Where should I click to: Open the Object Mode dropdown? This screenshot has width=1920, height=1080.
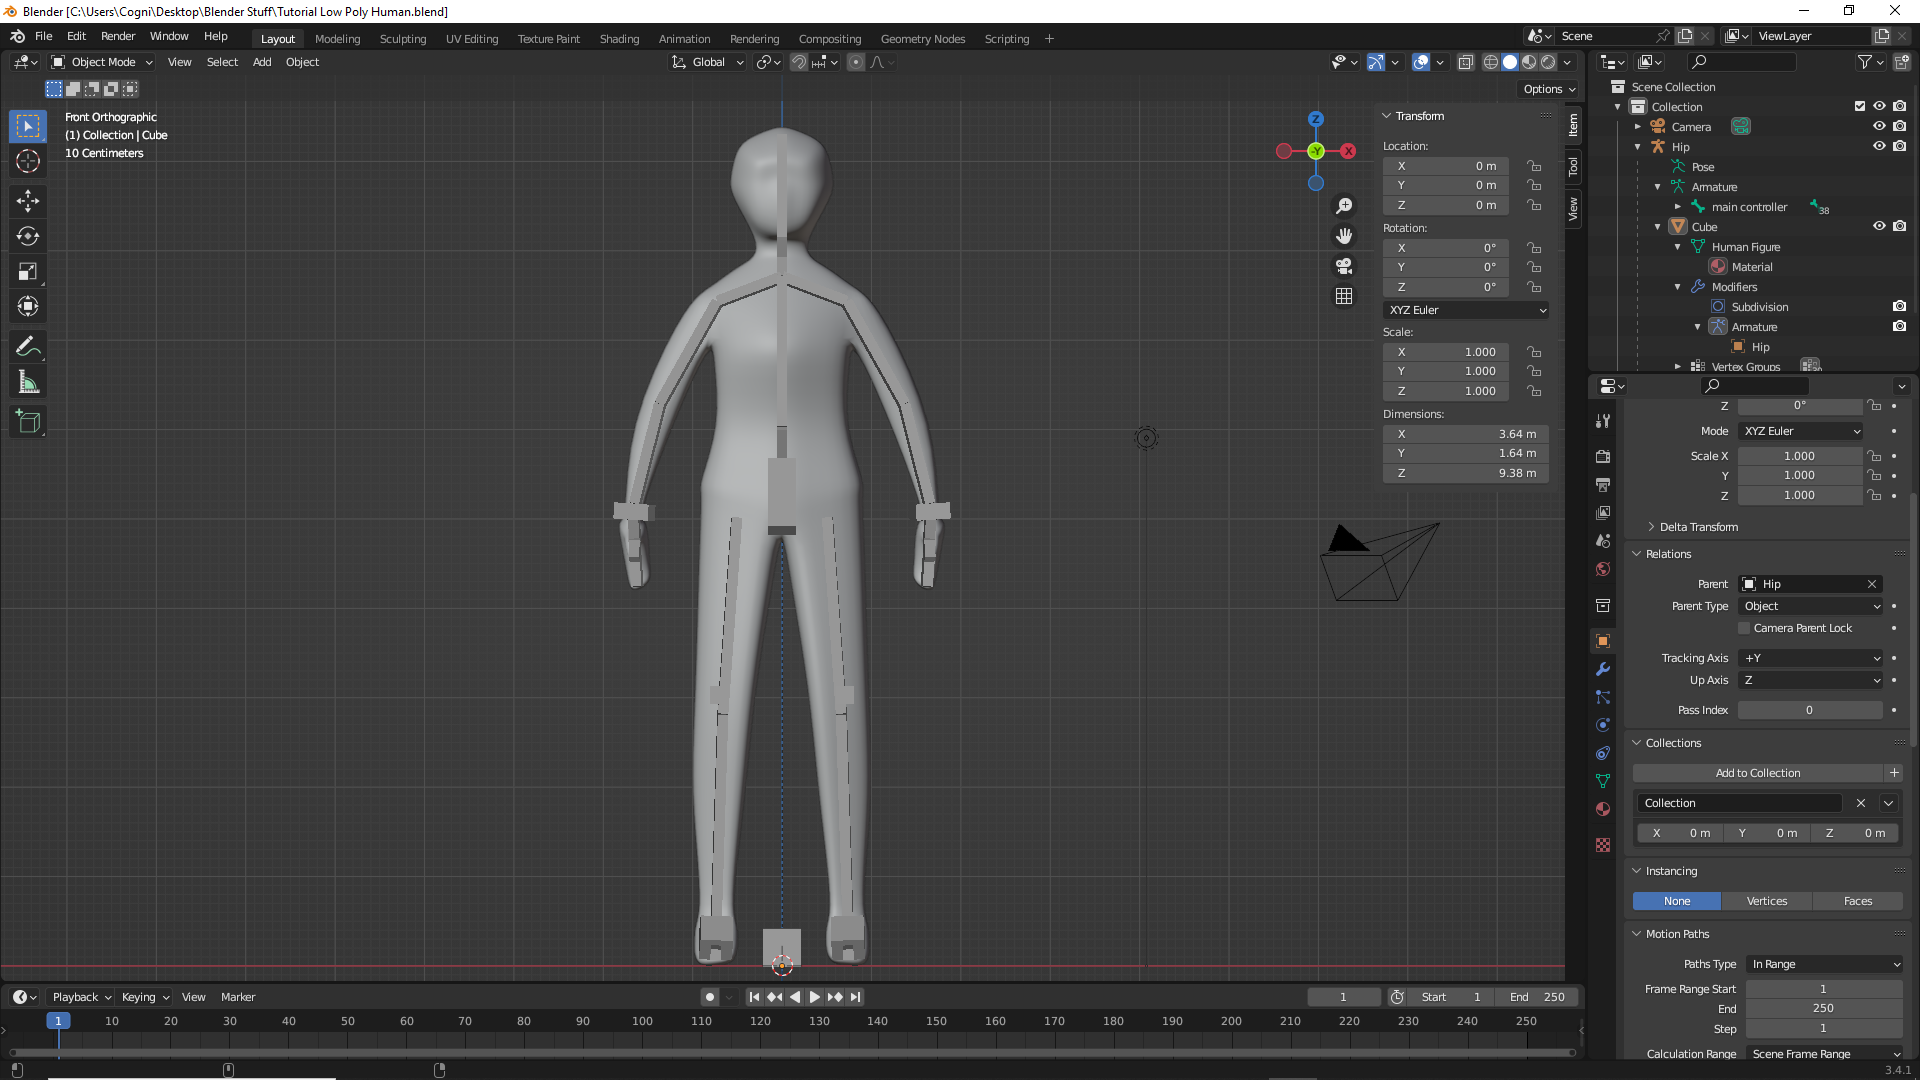[x=100, y=62]
